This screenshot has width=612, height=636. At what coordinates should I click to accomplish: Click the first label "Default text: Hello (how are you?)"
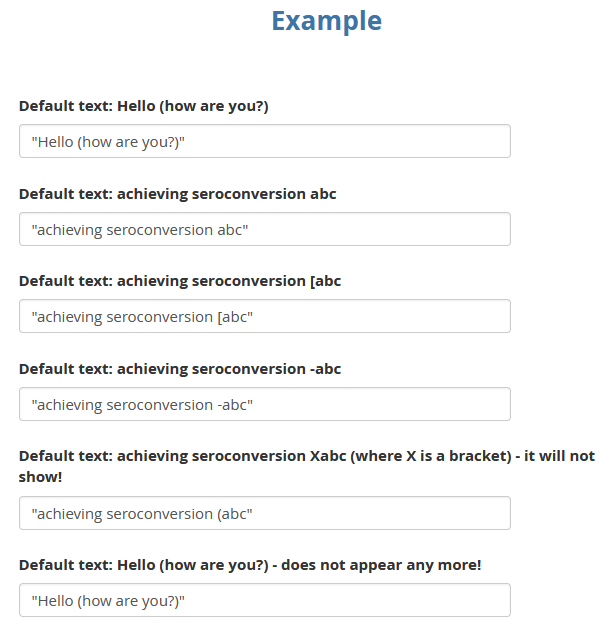[143, 106]
